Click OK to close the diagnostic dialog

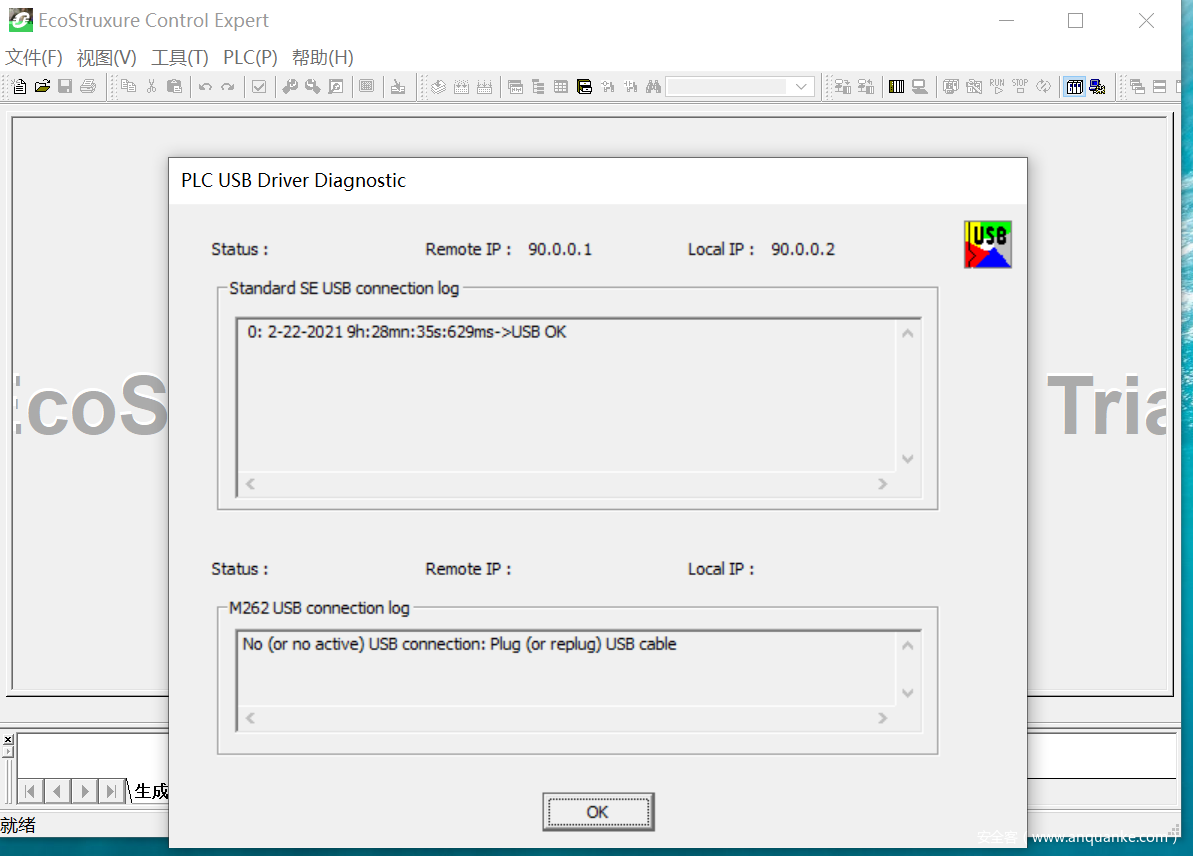pos(598,812)
